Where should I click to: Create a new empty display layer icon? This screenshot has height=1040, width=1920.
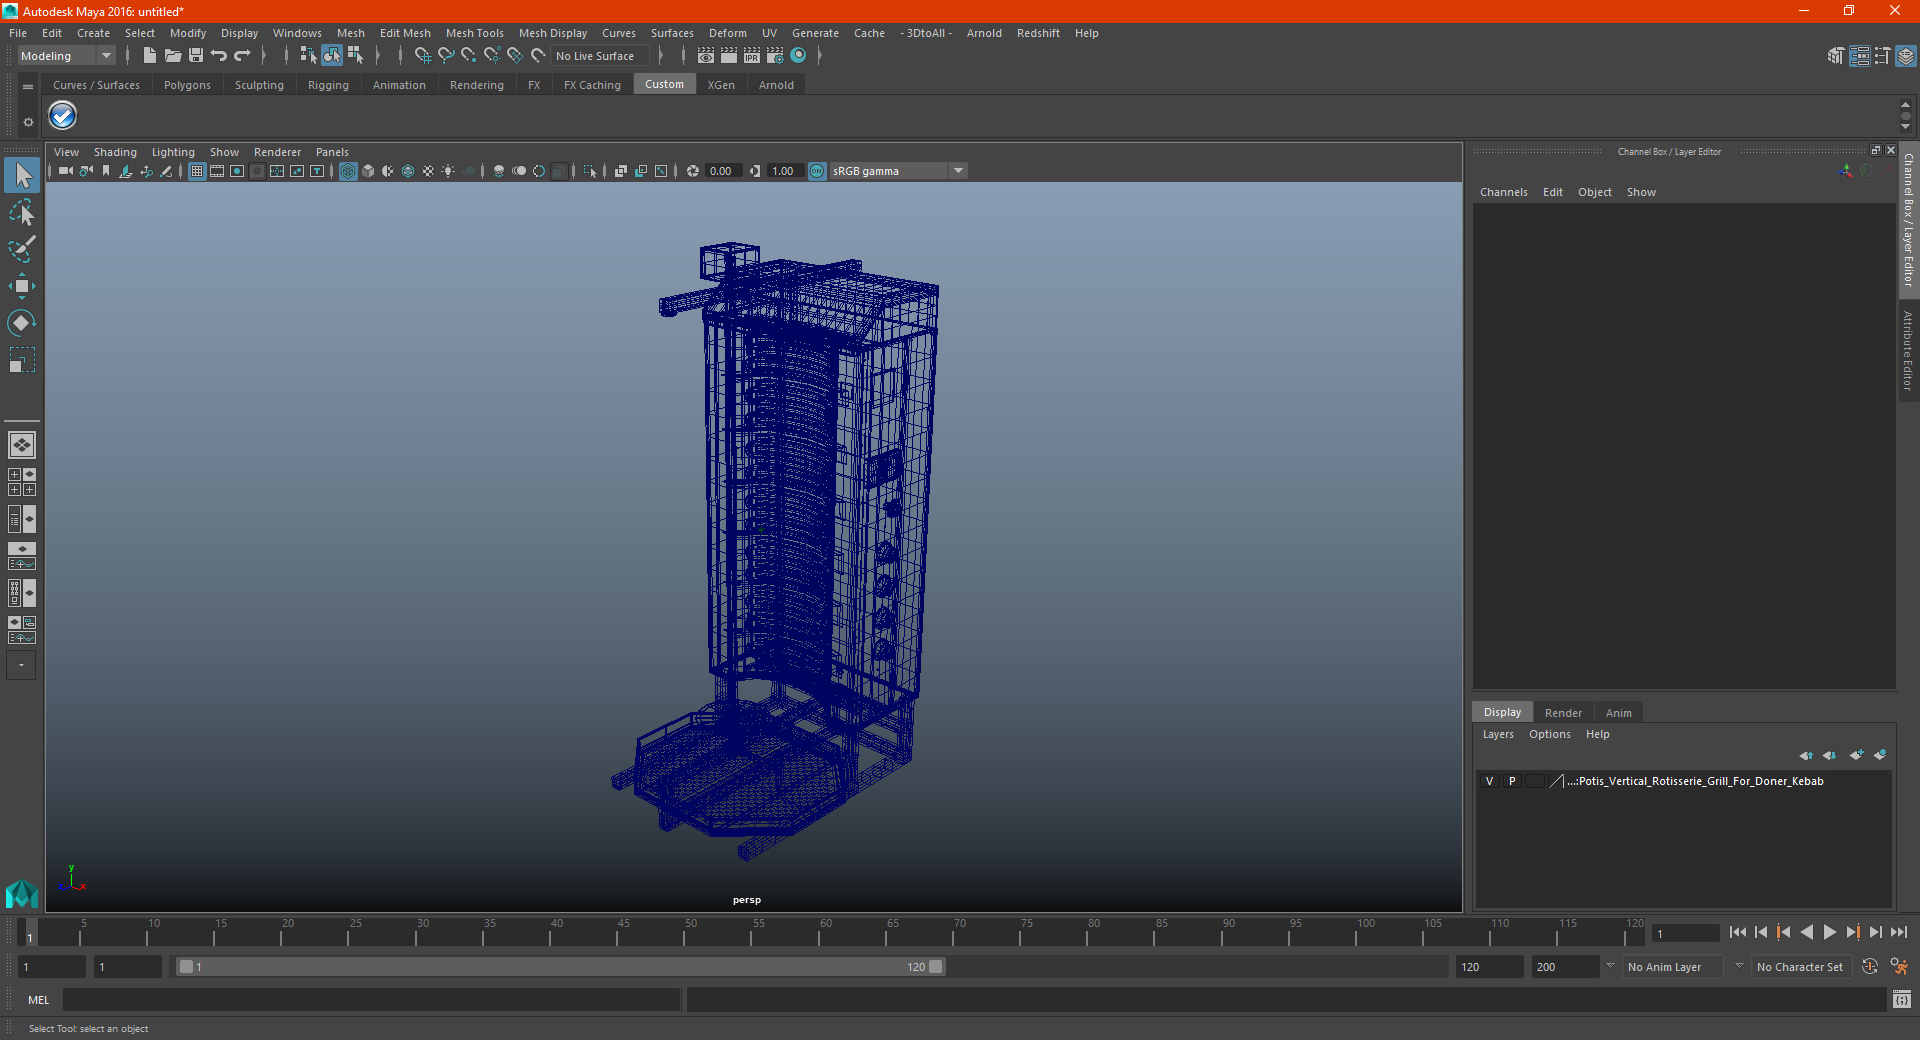coord(1856,755)
